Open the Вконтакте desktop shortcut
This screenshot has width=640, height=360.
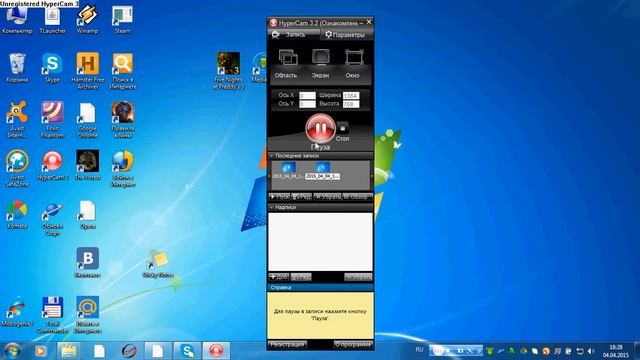pyautogui.click(x=87, y=263)
